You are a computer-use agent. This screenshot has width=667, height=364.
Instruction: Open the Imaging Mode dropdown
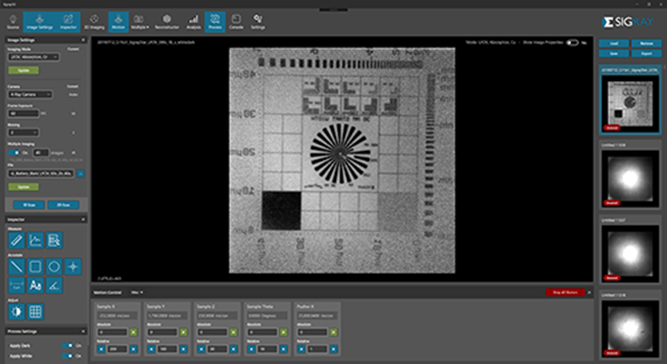(x=34, y=57)
